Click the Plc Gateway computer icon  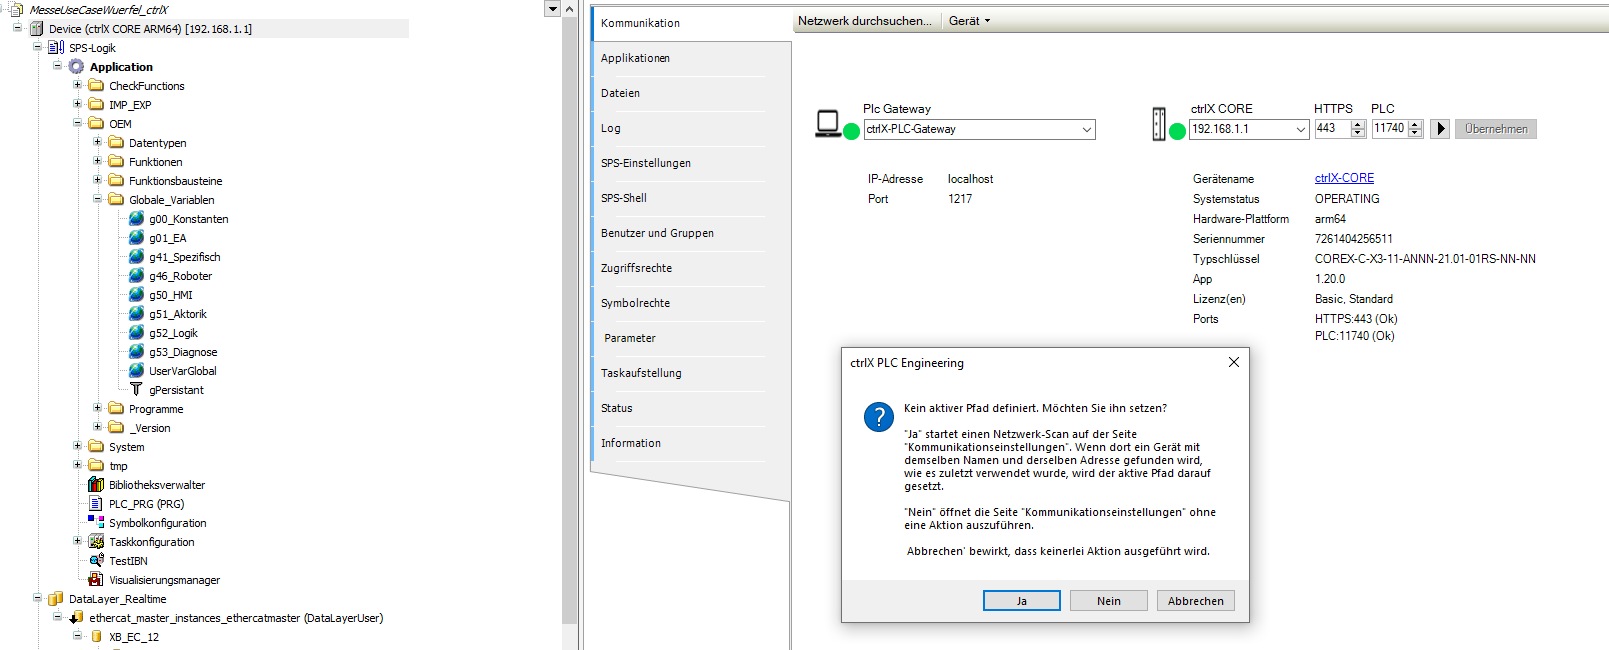[x=828, y=124]
